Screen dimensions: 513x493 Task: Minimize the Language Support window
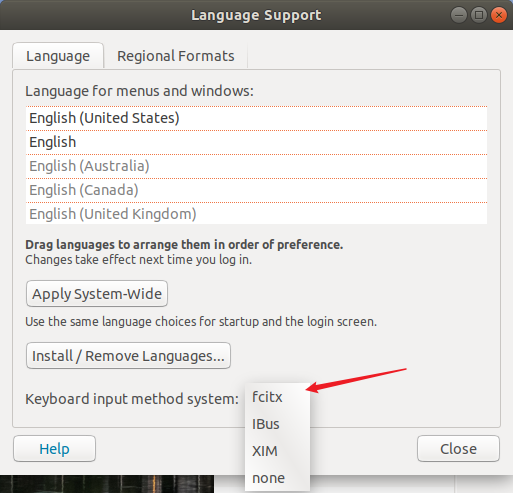tap(459, 15)
